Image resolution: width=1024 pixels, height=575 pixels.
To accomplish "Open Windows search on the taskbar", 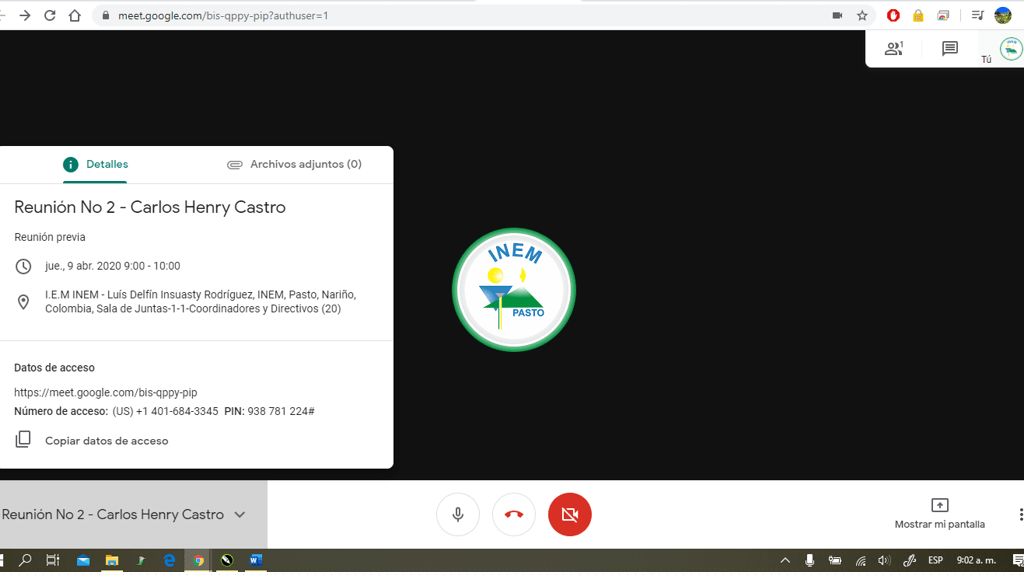I will (25, 560).
